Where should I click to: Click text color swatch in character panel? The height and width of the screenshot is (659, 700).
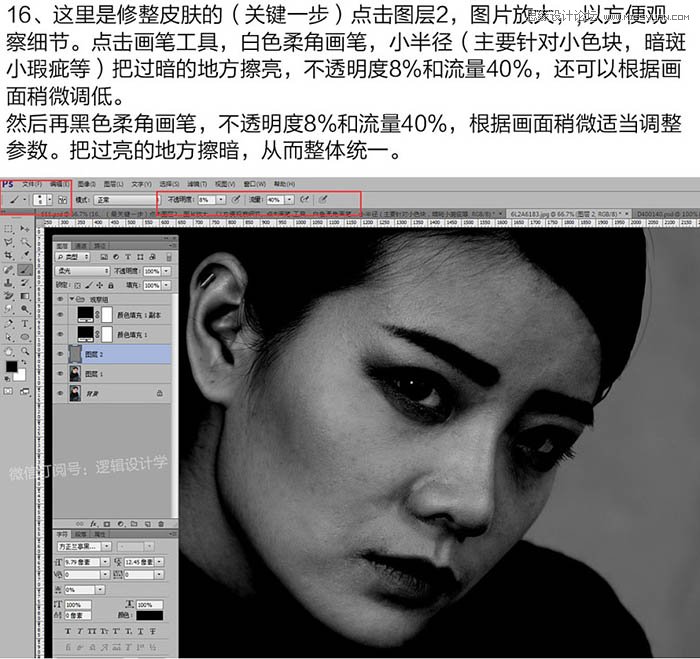149,616
